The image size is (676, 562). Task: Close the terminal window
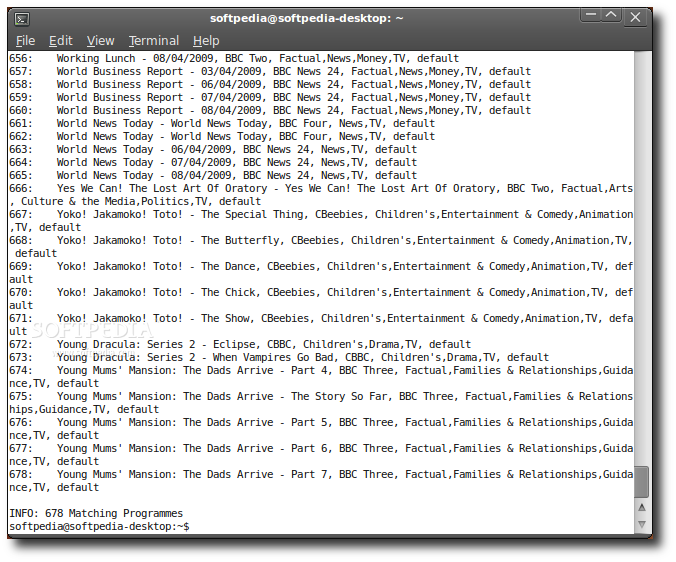(x=635, y=17)
